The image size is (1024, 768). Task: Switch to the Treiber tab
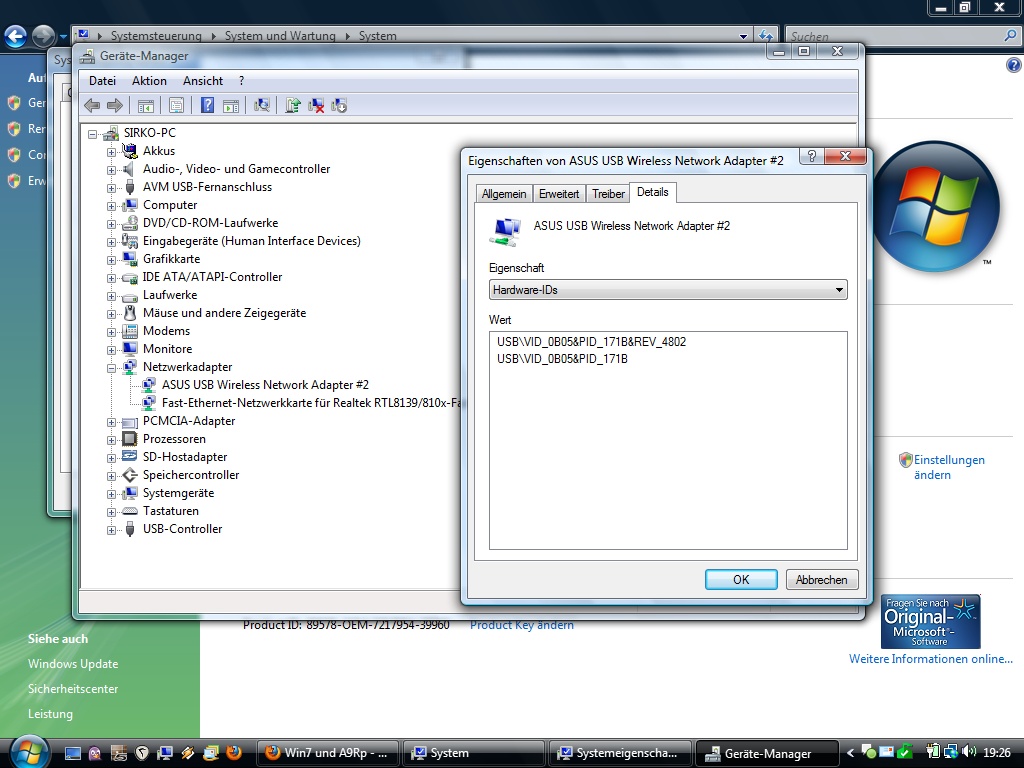coord(609,194)
